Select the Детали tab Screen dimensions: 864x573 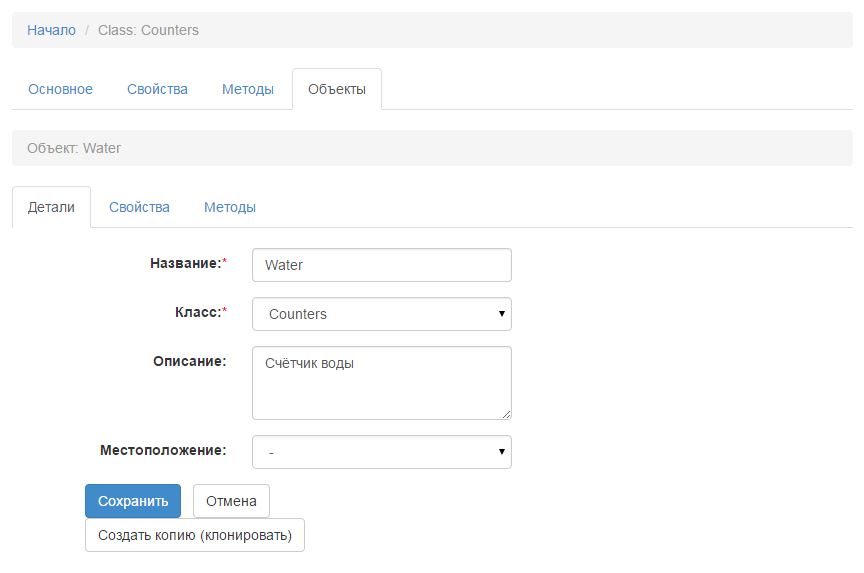point(51,207)
